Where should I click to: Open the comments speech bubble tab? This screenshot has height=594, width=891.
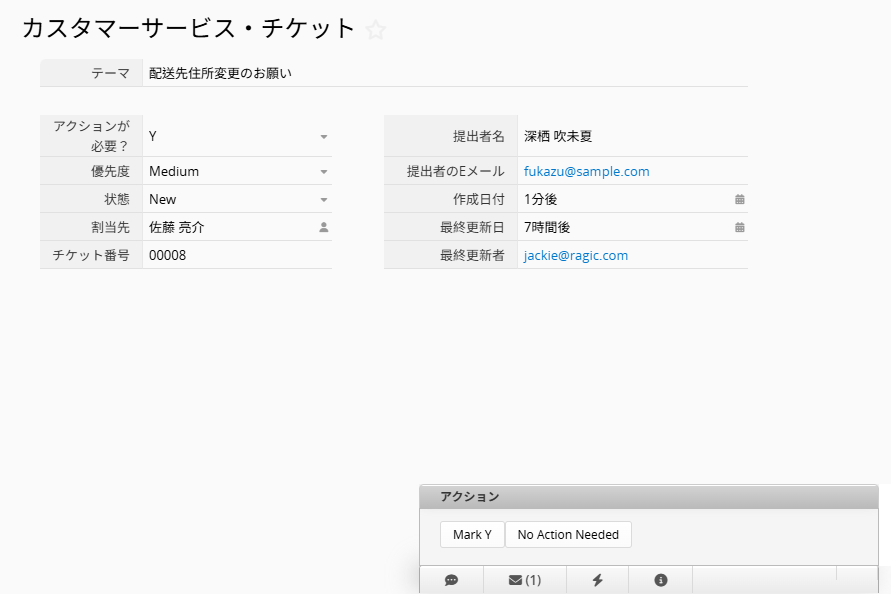[451, 579]
